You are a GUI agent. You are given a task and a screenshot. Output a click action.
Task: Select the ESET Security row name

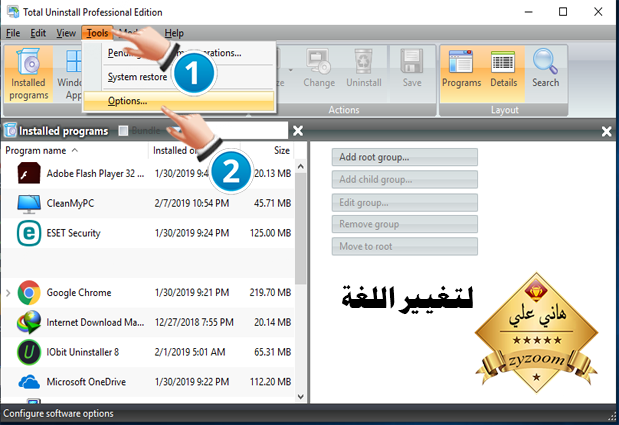click(x=73, y=233)
